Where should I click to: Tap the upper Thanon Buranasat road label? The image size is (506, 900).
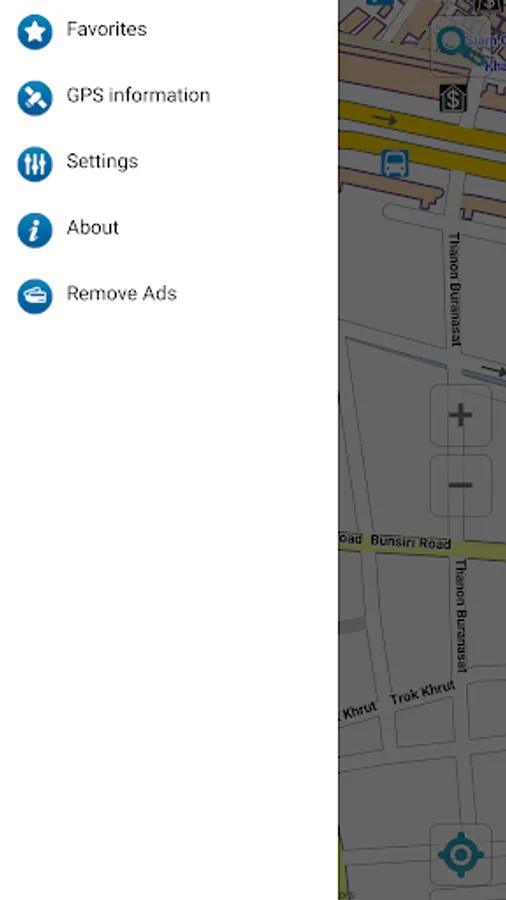coord(455,289)
